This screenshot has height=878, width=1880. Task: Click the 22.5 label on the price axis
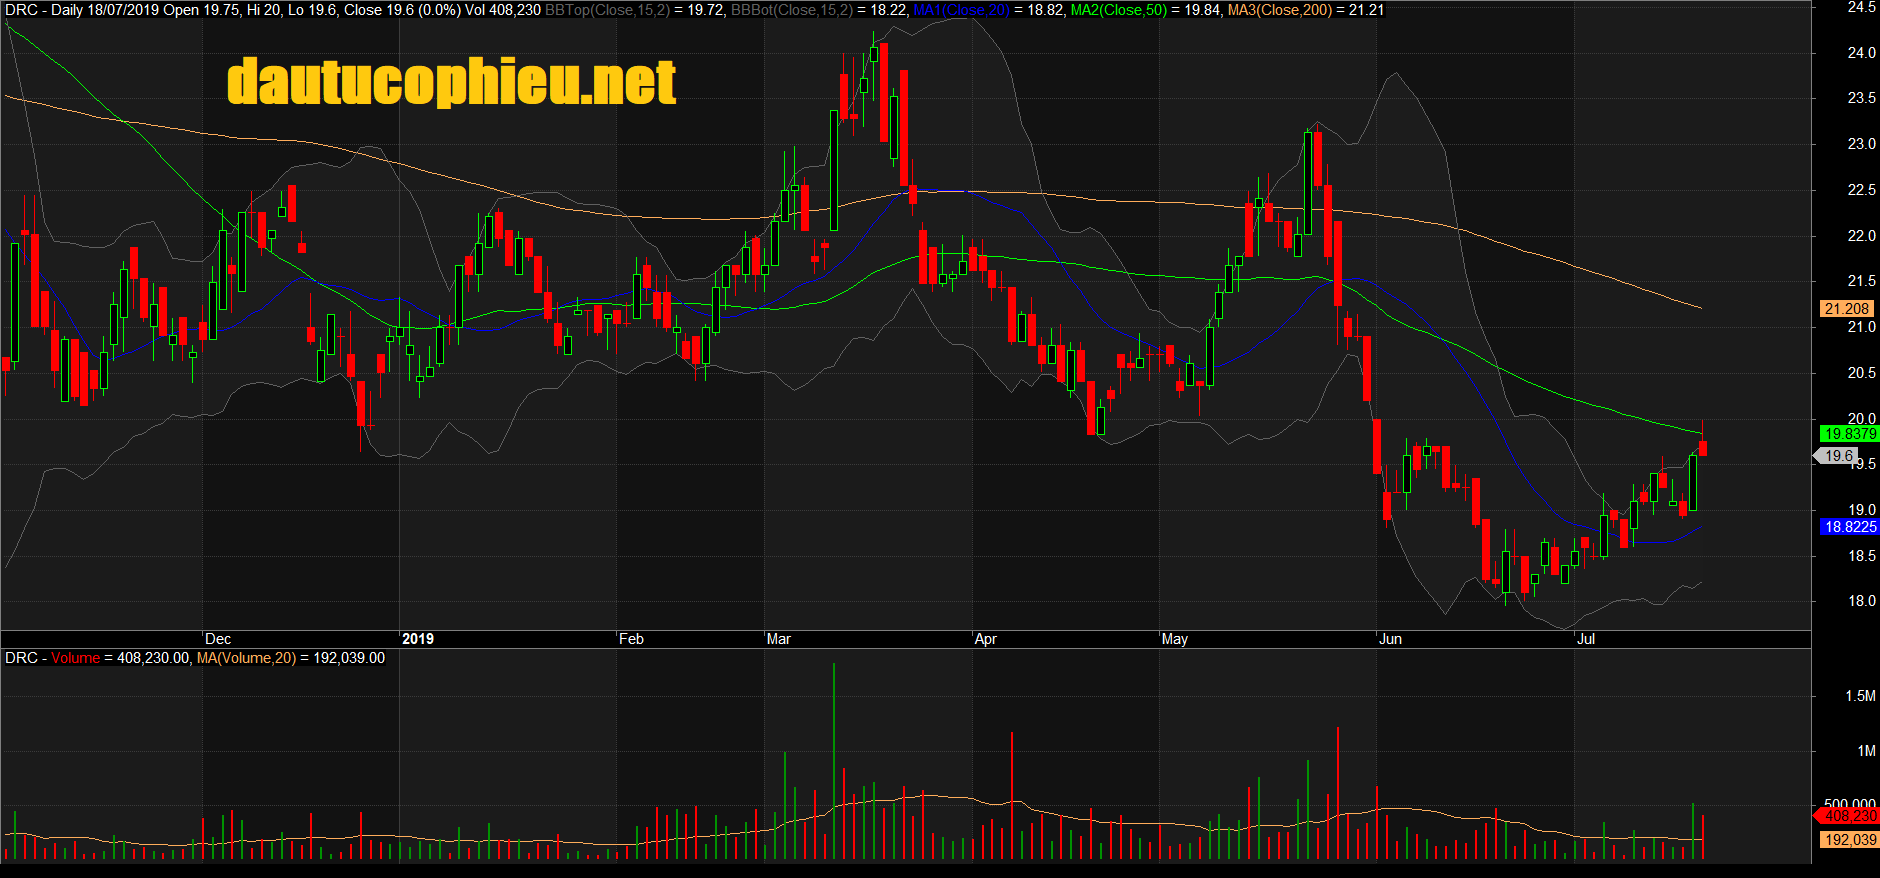pyautogui.click(x=1861, y=190)
